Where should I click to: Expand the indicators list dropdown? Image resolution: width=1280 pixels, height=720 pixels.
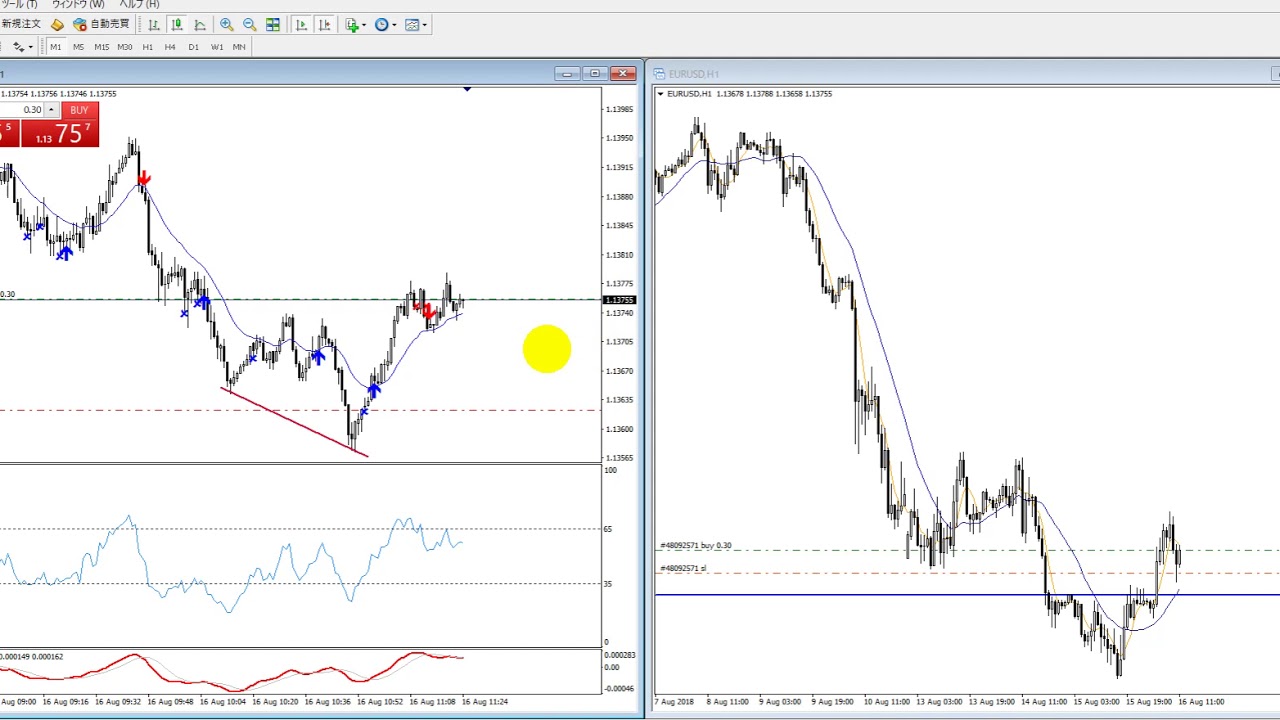point(355,25)
